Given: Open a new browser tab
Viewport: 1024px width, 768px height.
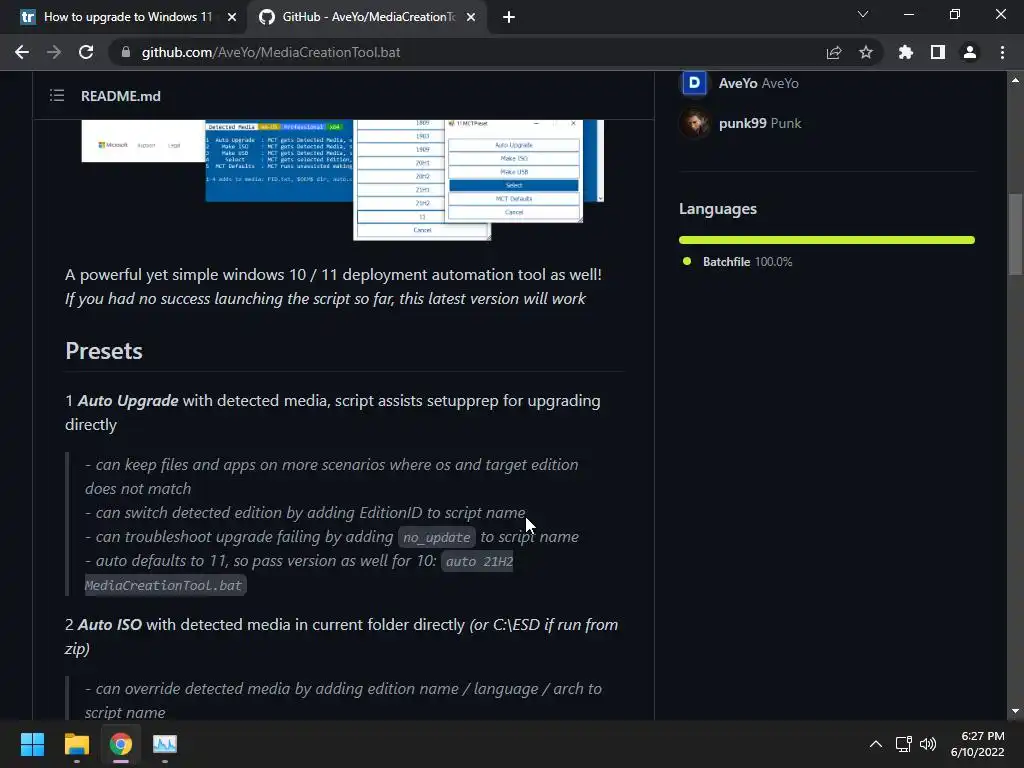Looking at the screenshot, I should coord(509,17).
